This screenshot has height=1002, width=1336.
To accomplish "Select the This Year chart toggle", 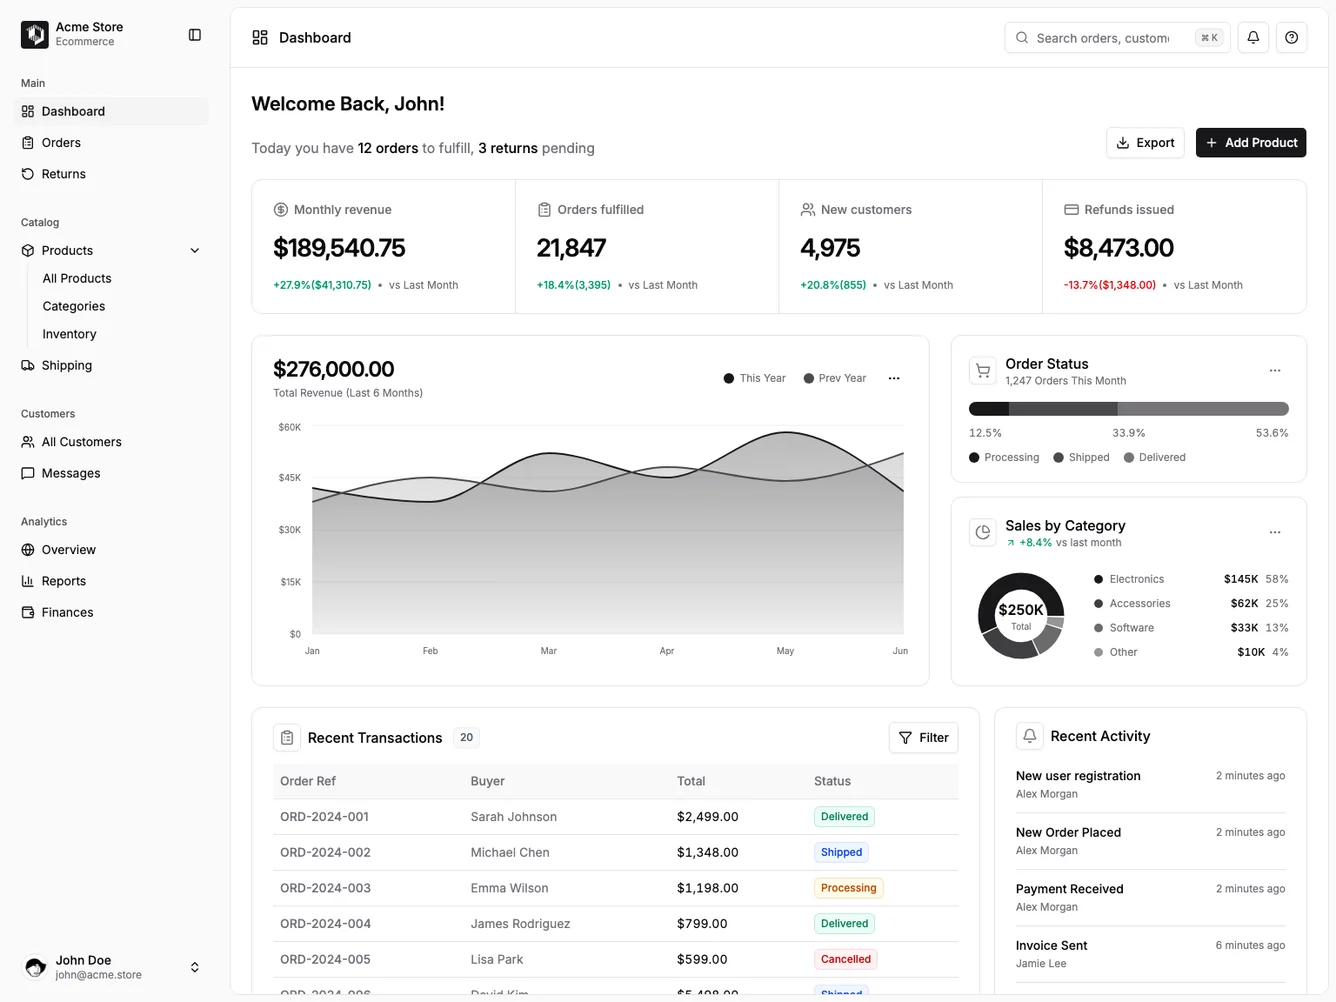I will (x=754, y=378).
